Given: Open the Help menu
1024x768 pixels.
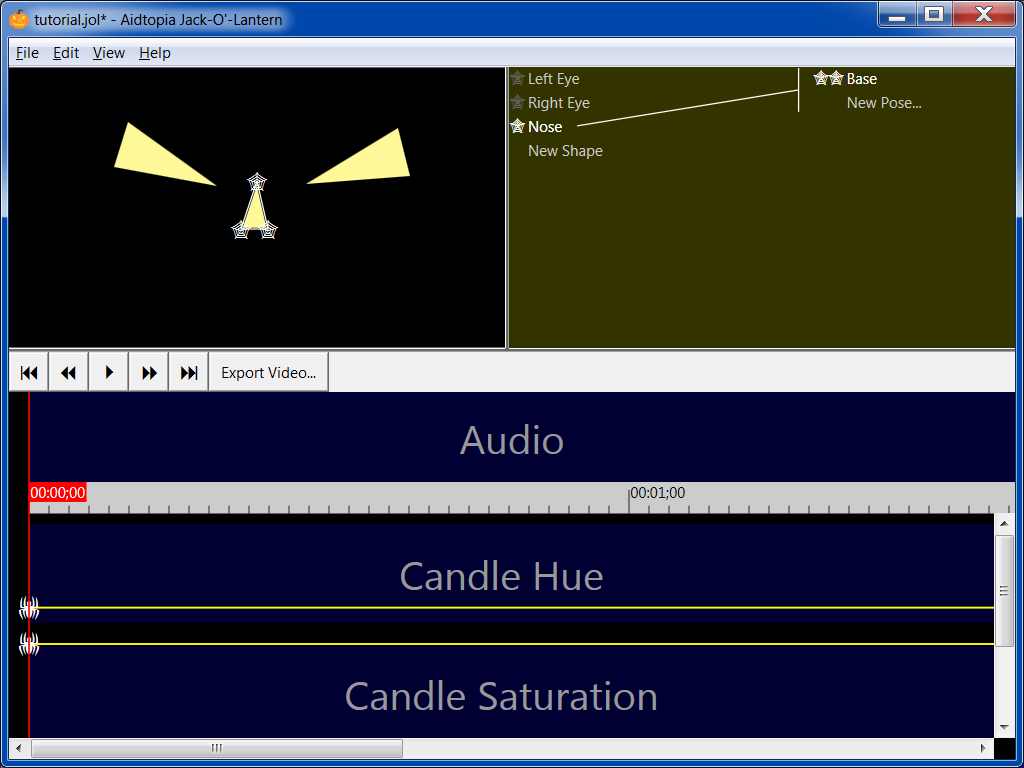Looking at the screenshot, I should 155,53.
